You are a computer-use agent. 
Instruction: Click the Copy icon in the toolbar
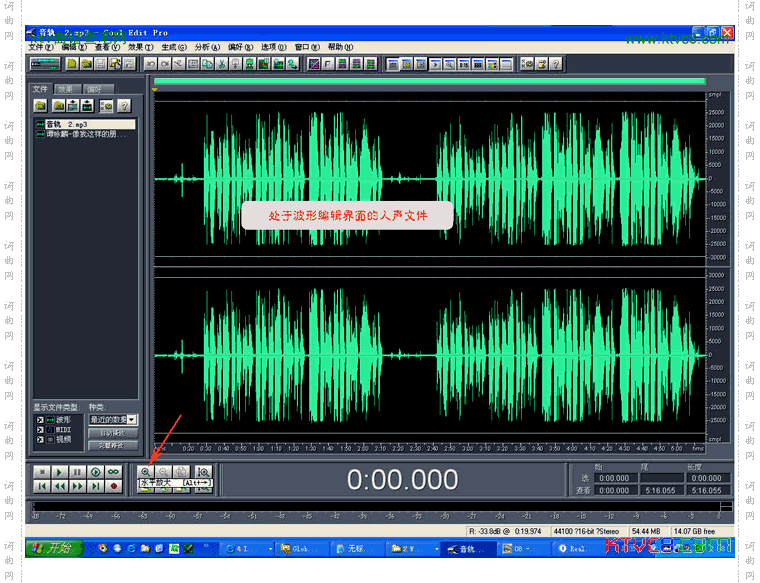click(x=207, y=64)
